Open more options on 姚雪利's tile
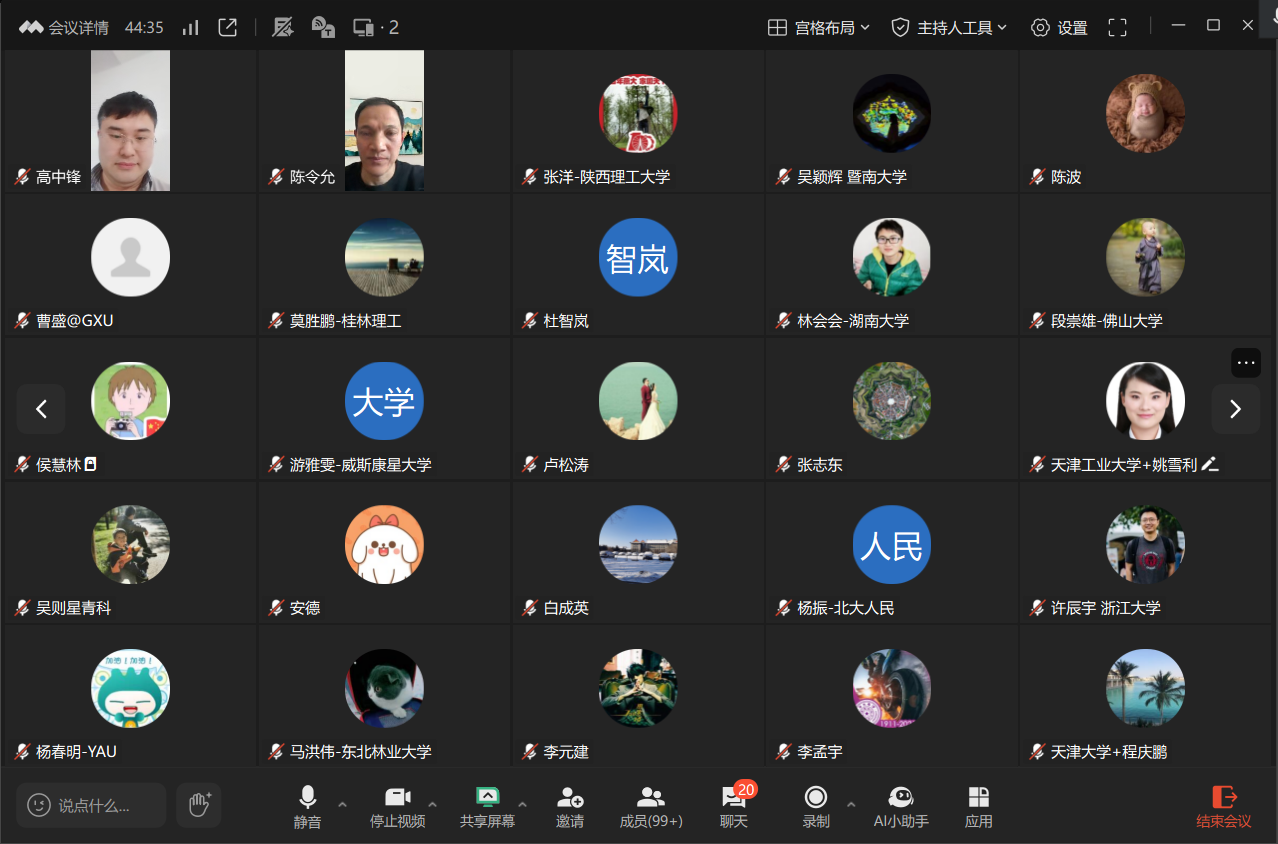 1245,362
